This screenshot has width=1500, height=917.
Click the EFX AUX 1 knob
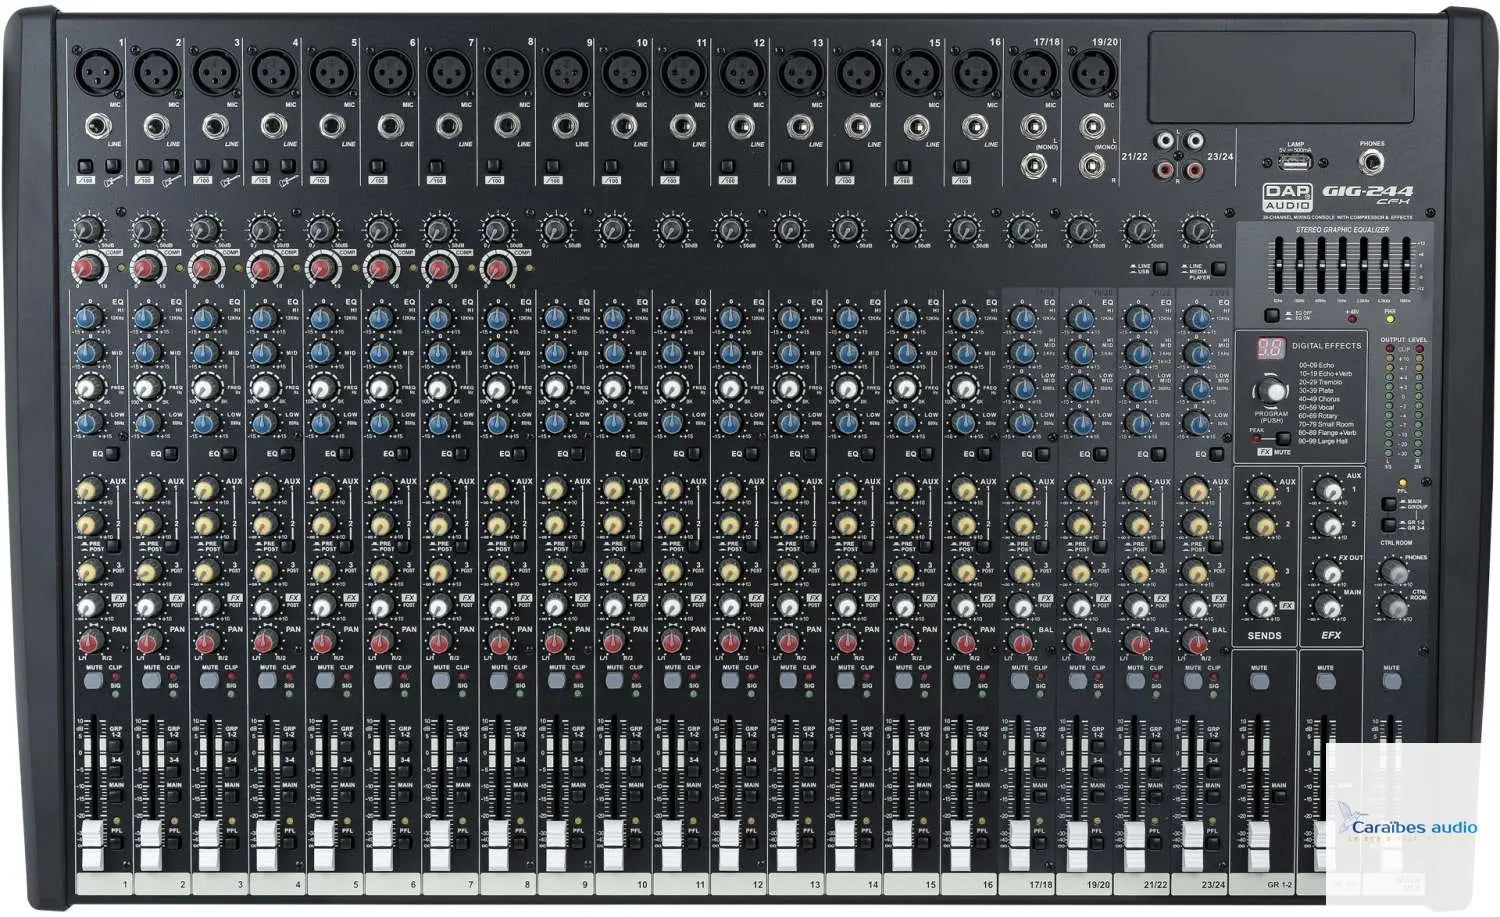click(1328, 490)
